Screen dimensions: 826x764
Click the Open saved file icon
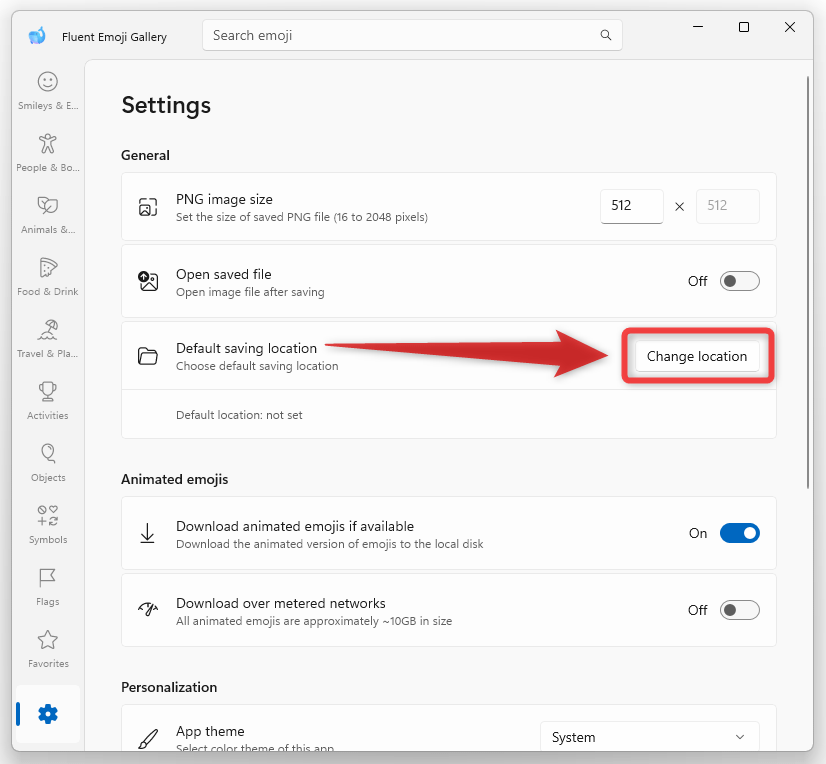148,281
